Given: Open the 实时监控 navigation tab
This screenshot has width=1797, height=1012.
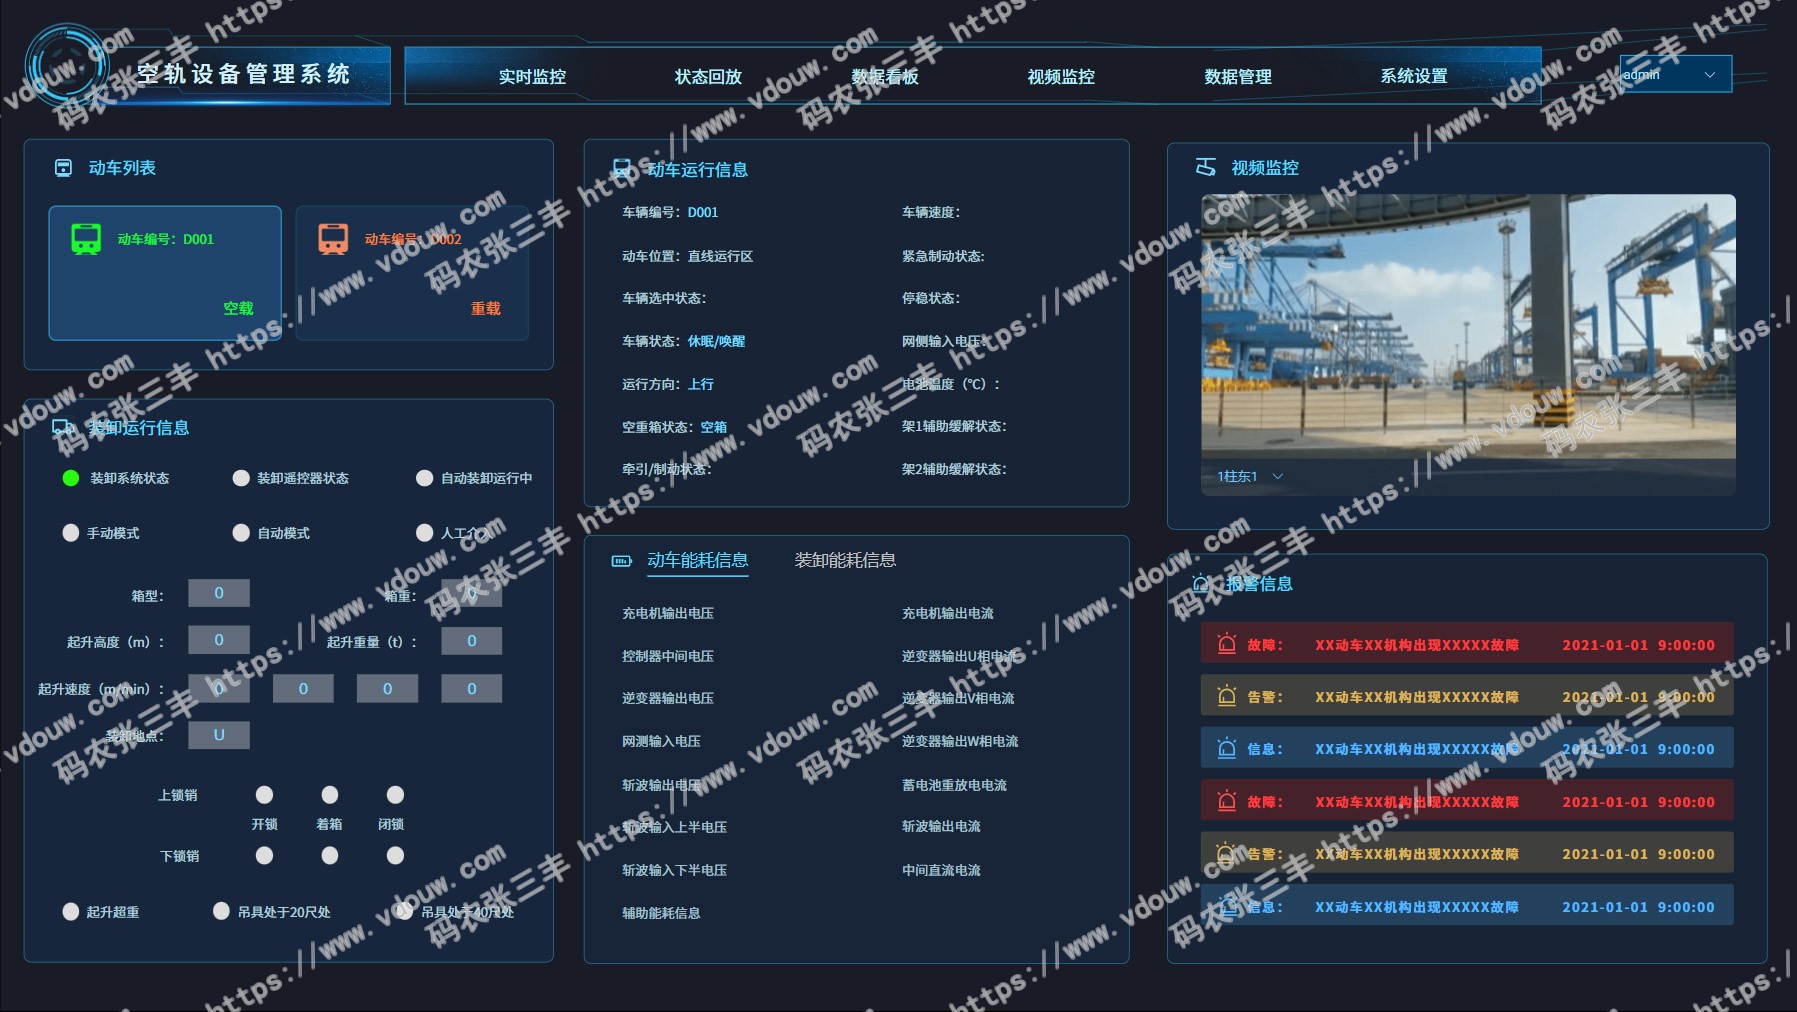Looking at the screenshot, I should pyautogui.click(x=532, y=77).
